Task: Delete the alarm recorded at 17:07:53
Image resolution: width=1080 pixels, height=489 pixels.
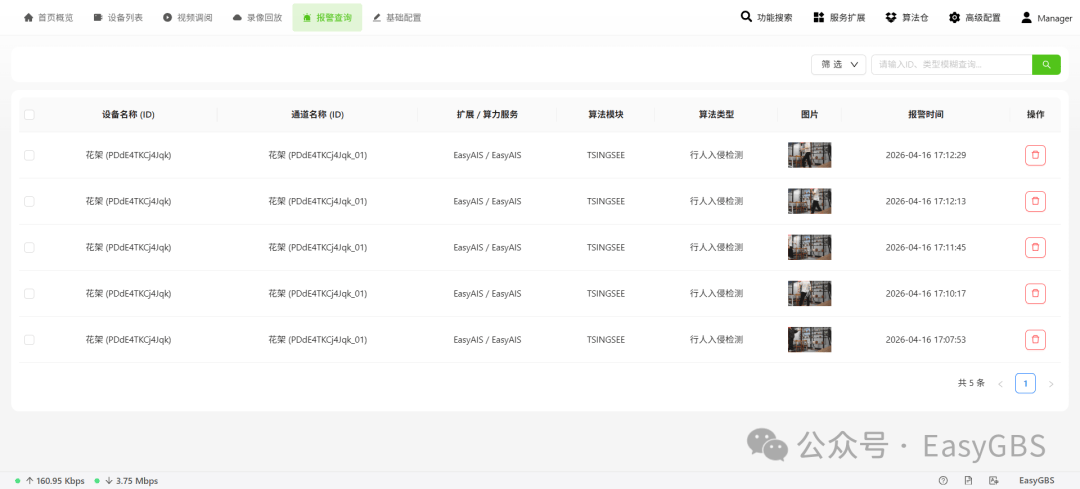Action: tap(1035, 340)
